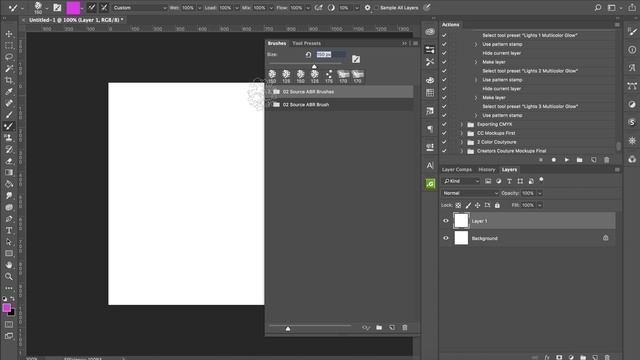Open the Normal blend mode dropdown
This screenshot has width=640, height=360.
470,193
